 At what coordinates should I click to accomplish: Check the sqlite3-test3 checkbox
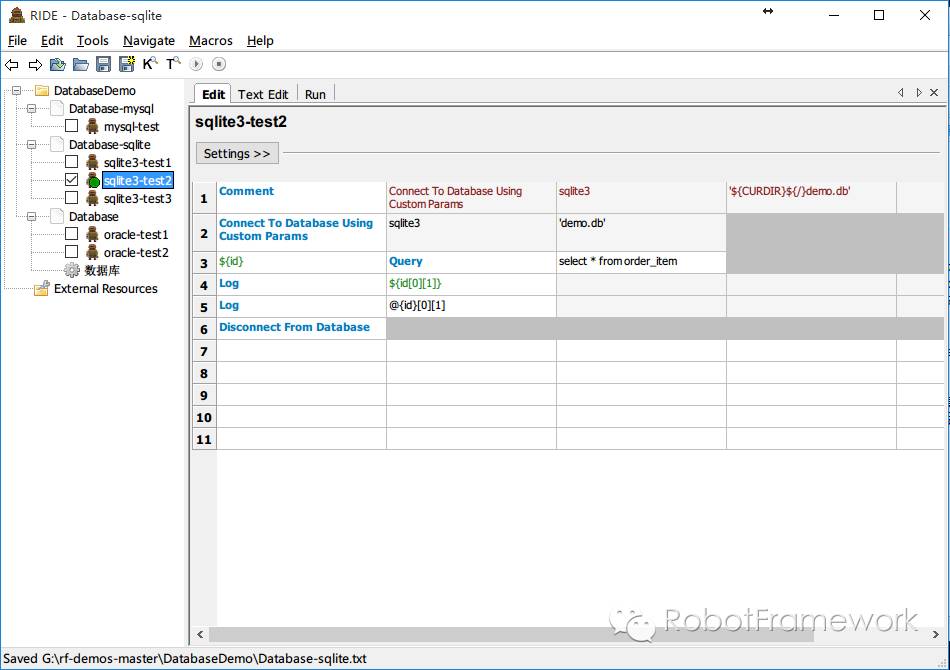71,198
